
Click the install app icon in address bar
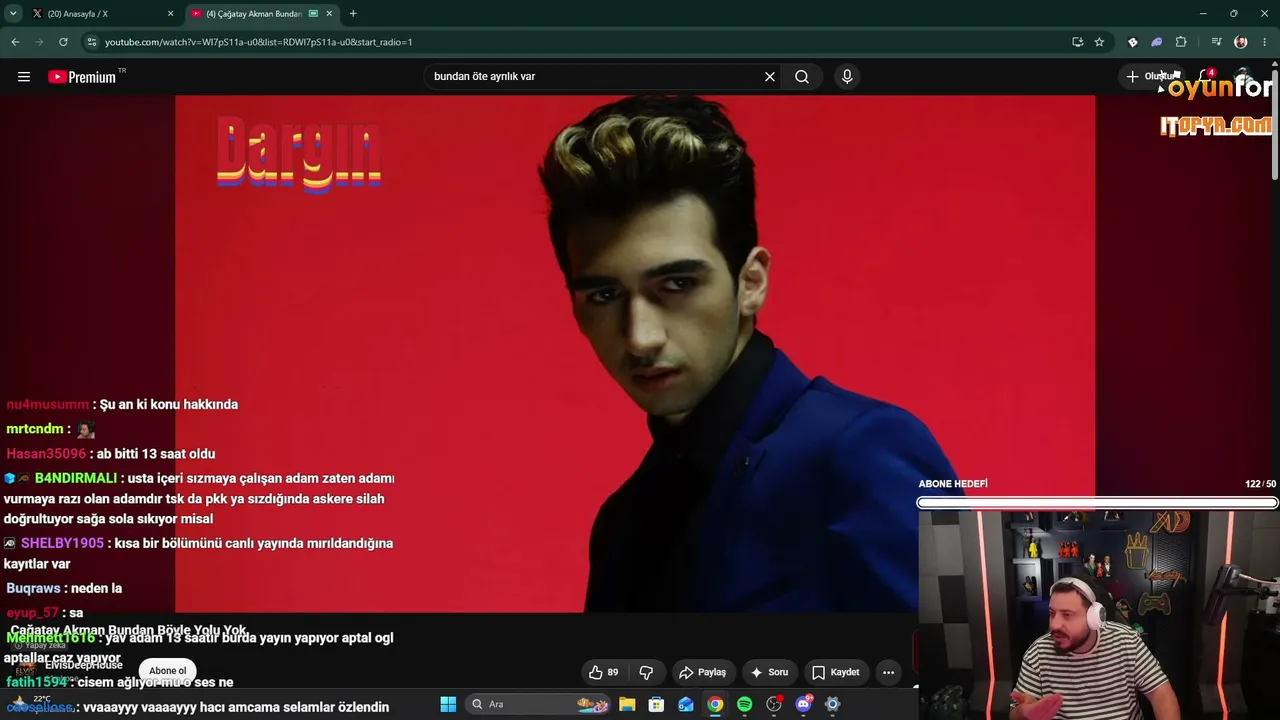(1077, 42)
